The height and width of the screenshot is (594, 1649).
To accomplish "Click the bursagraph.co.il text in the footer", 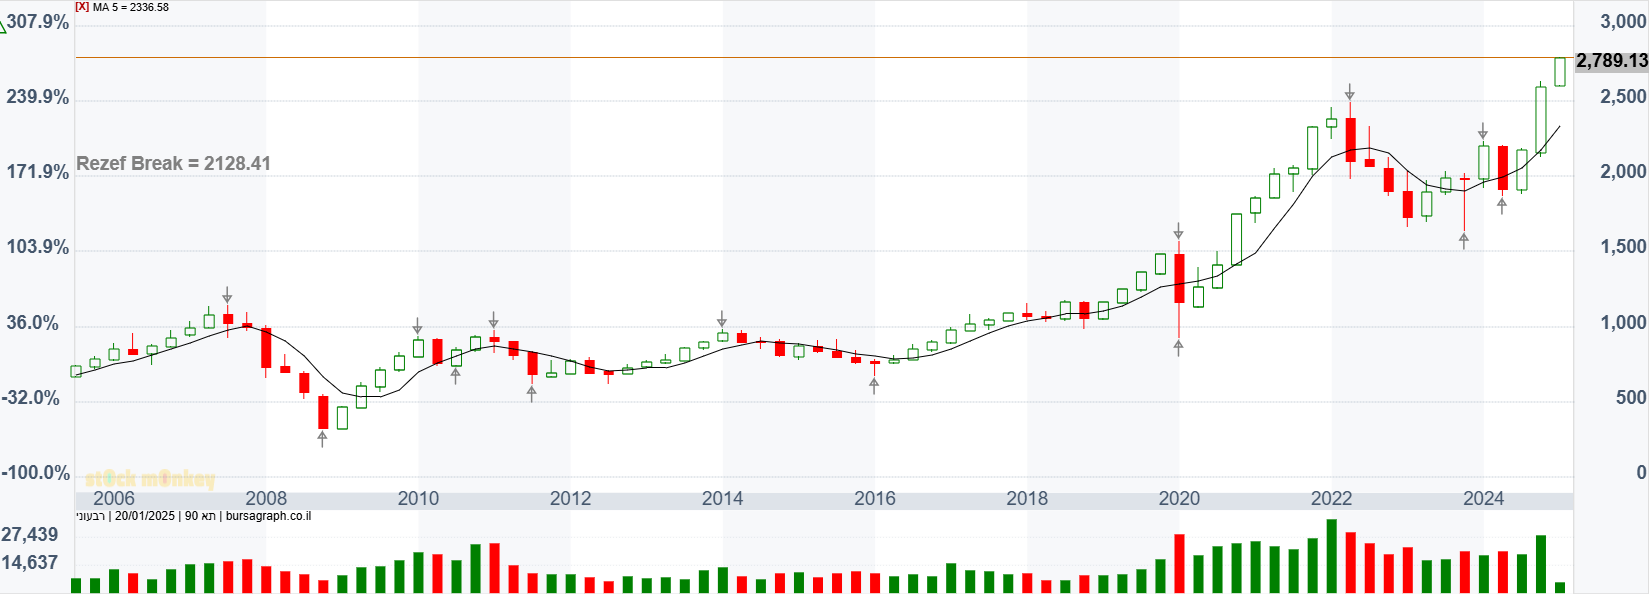I will (268, 517).
